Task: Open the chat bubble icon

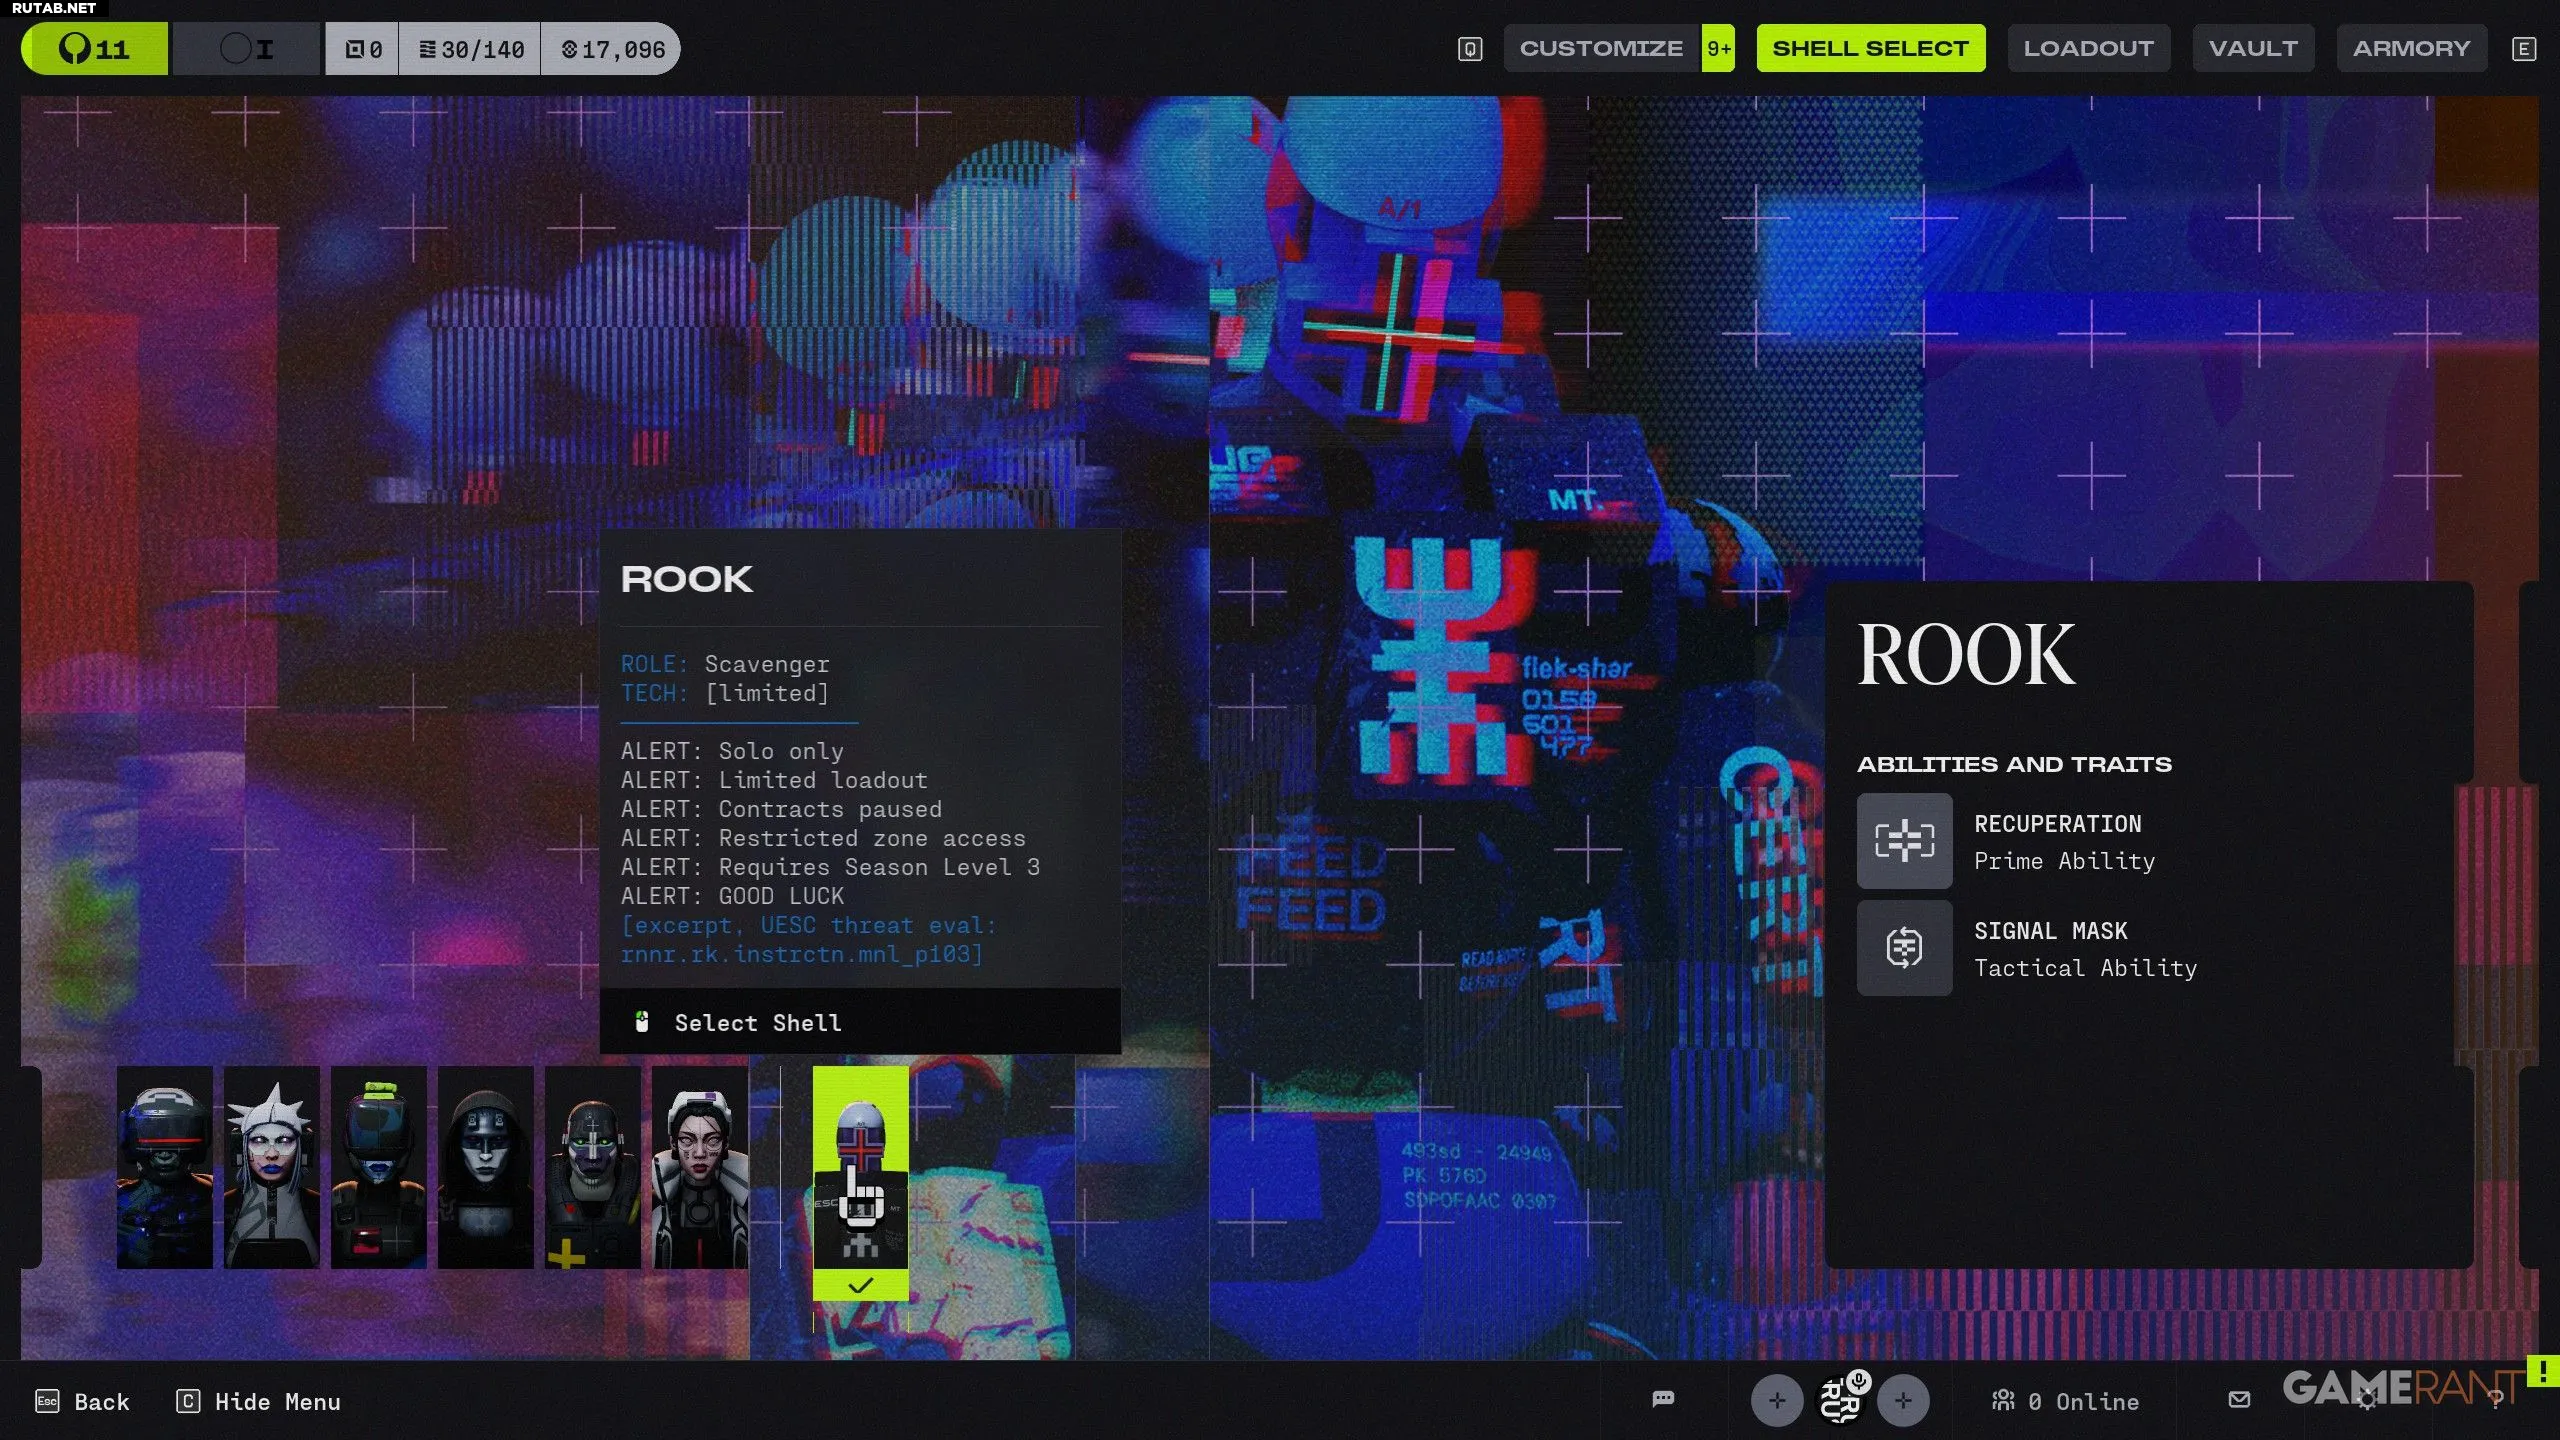Action: [x=1663, y=1399]
